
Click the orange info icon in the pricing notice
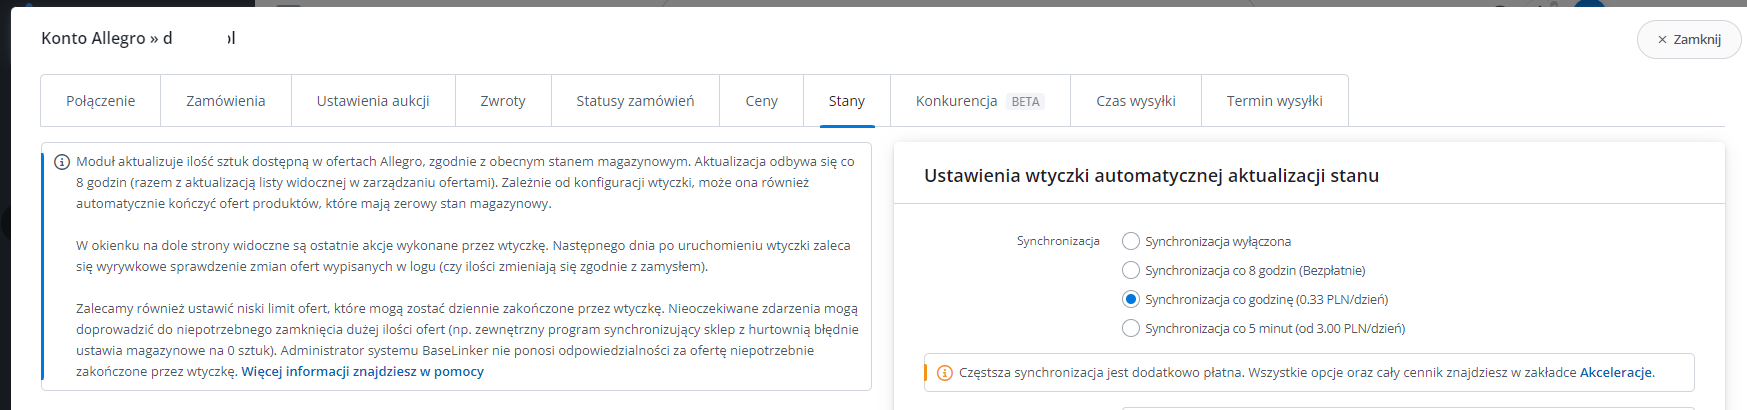[x=944, y=373]
